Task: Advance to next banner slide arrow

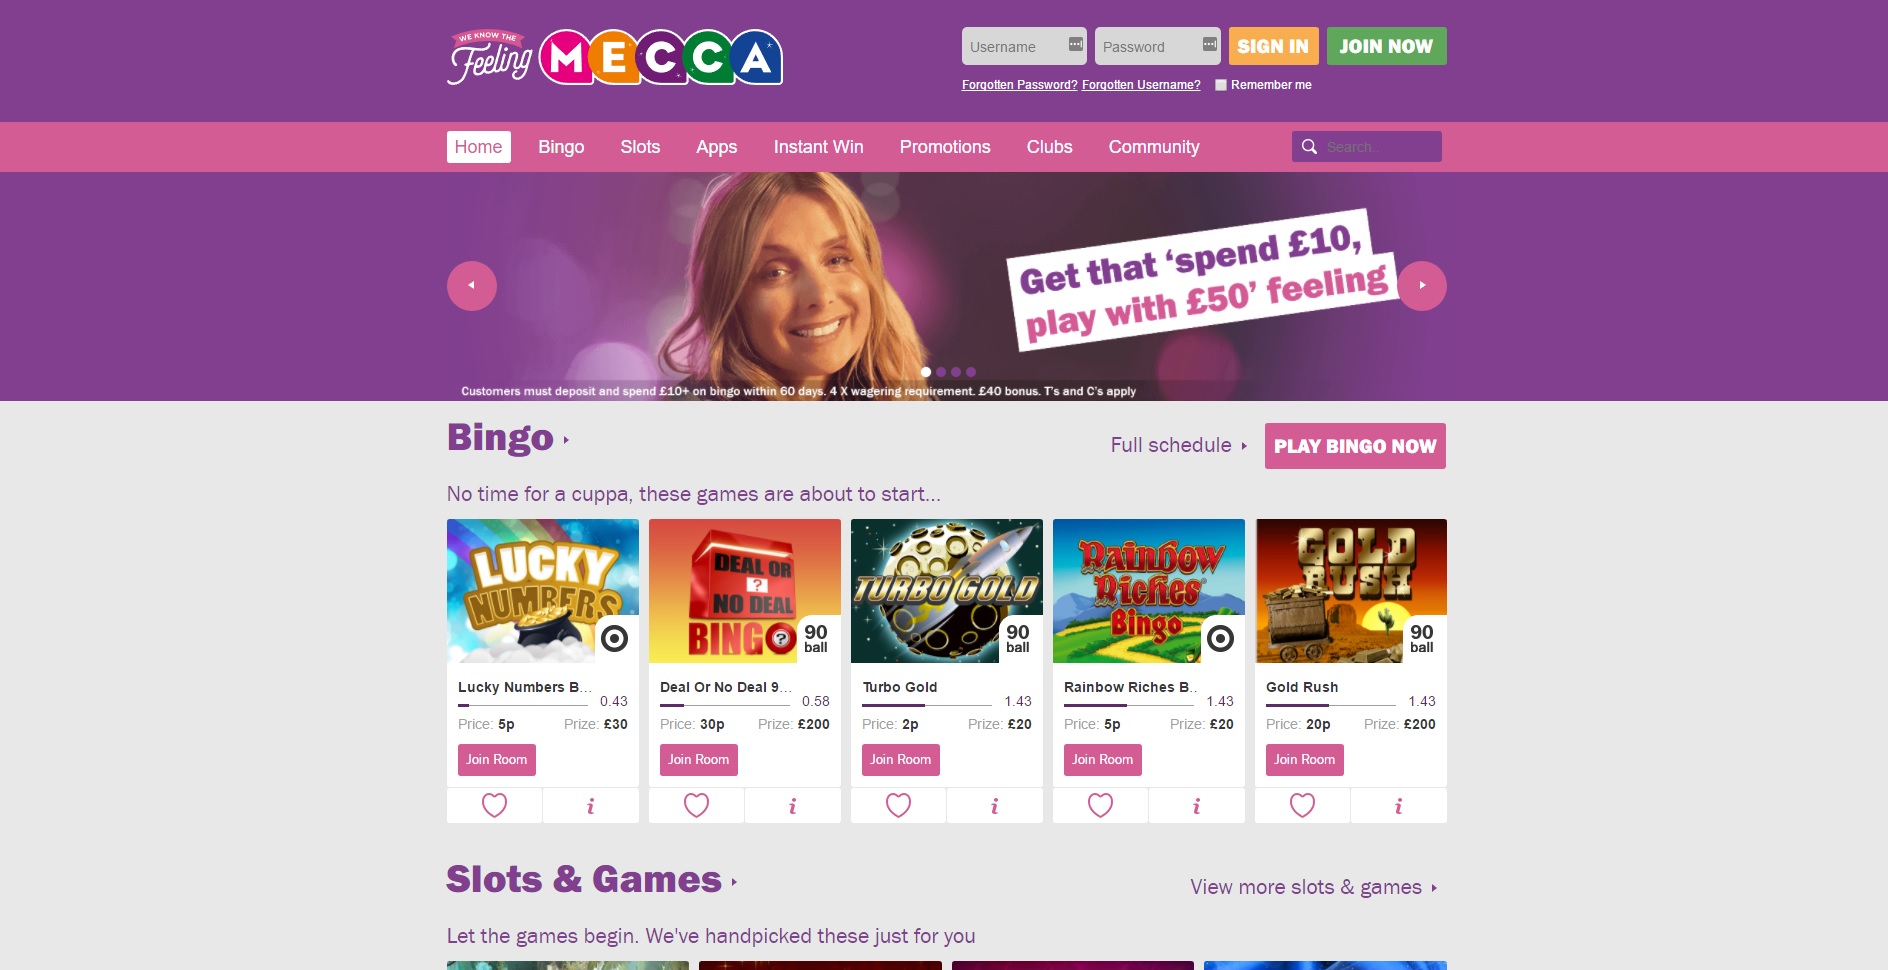Action: tap(1422, 286)
